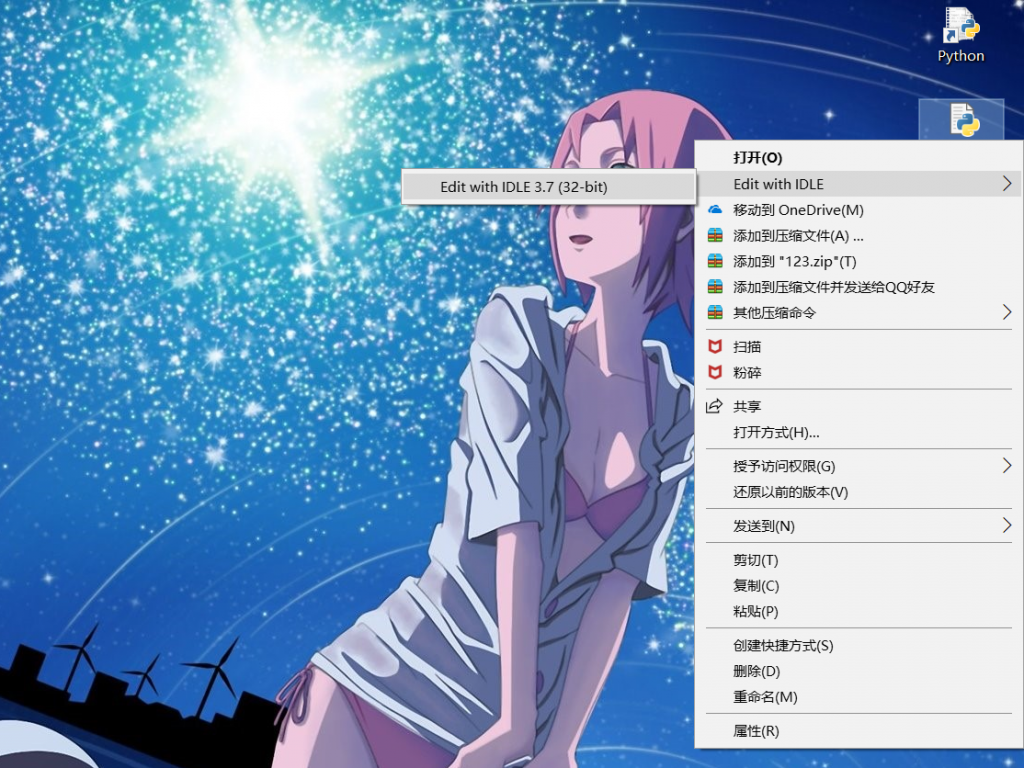
Task: Choose 添加到 "123.zip"(T) menu entry
Action: [x=858, y=261]
